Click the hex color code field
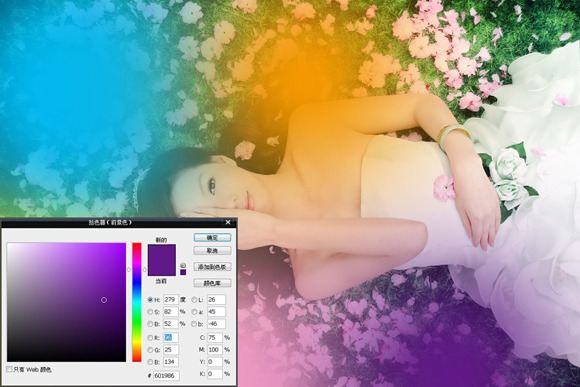Viewport: 580px width, 387px height. tap(166, 376)
